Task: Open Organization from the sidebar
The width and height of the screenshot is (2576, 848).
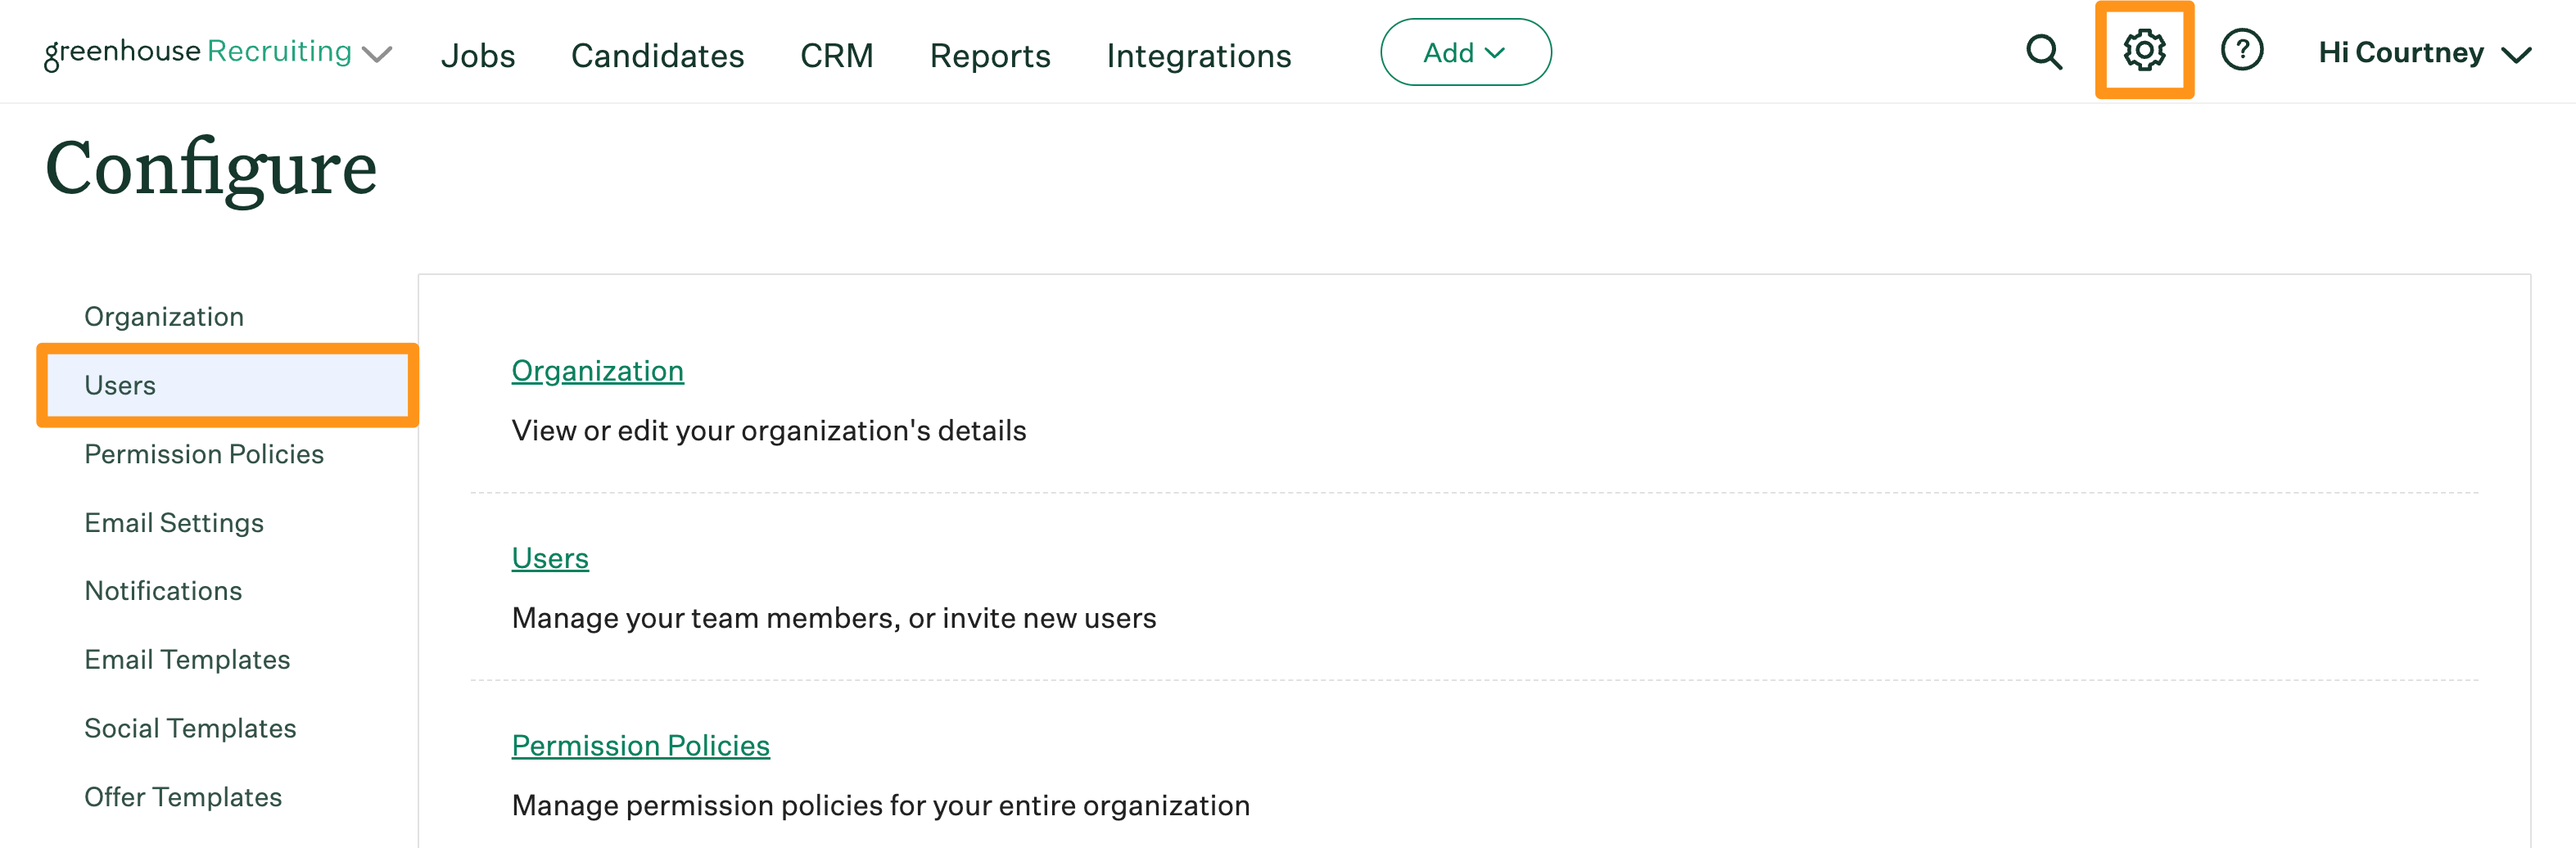Action: point(163,316)
